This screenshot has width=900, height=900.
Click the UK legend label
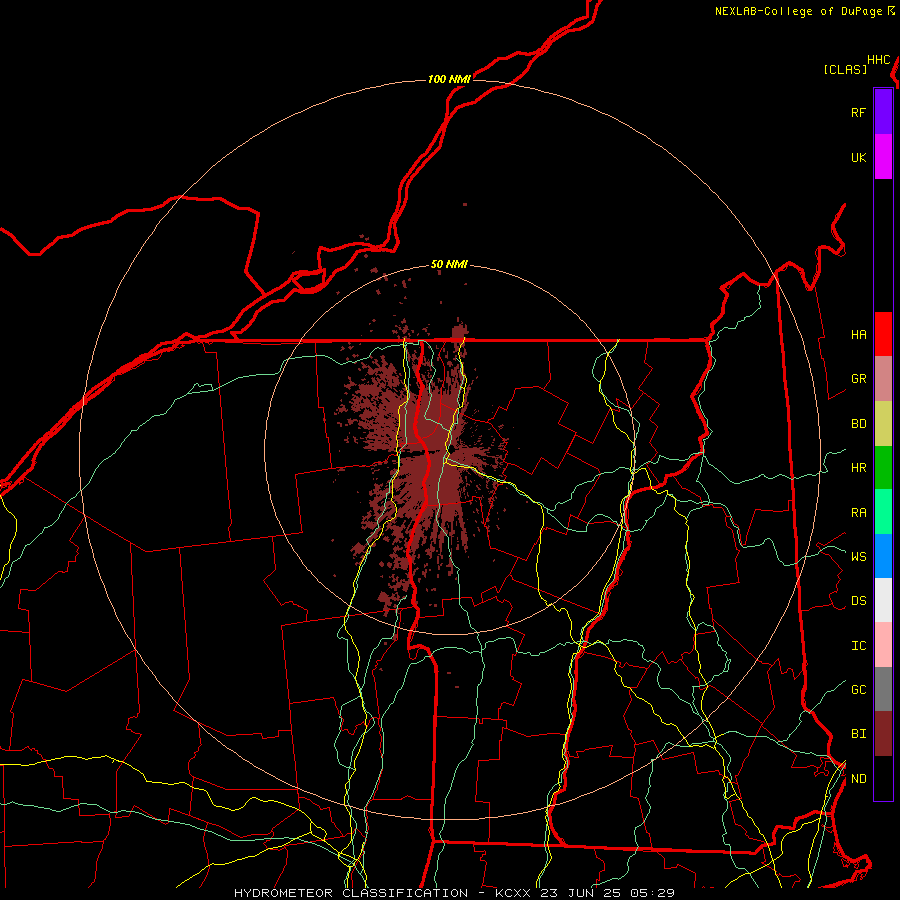858,157
